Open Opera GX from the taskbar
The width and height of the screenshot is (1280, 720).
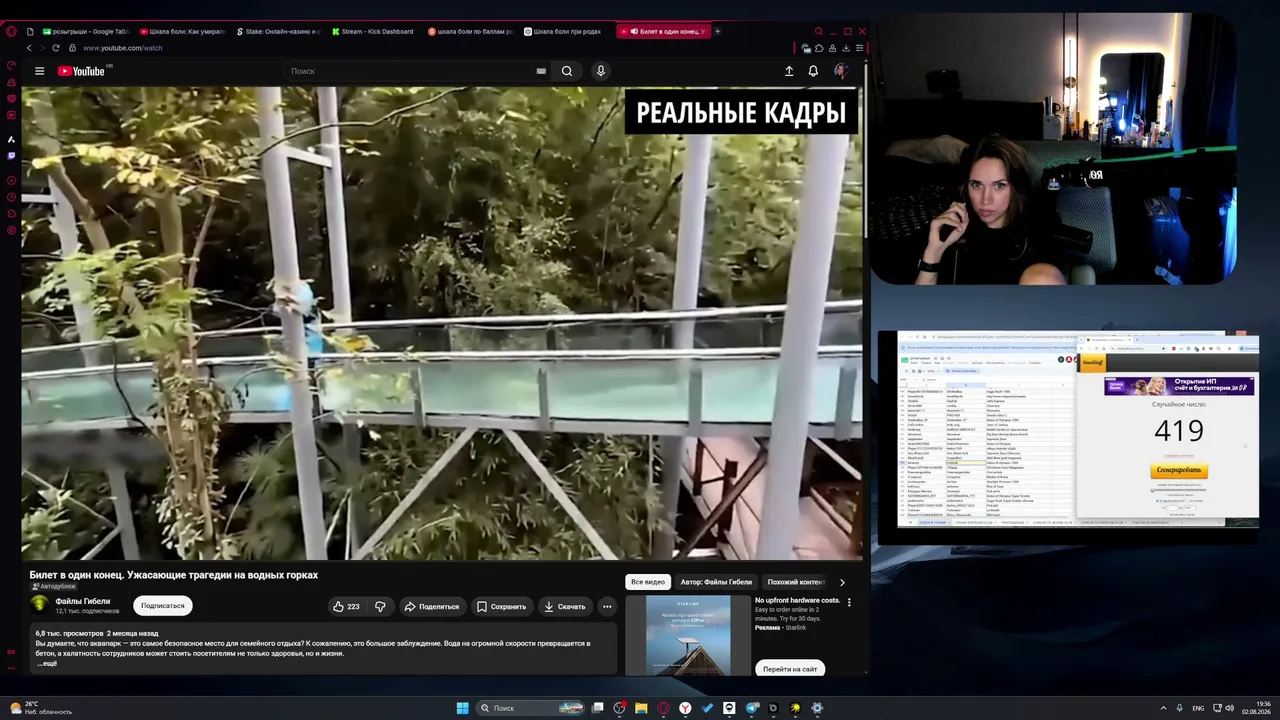click(x=663, y=708)
